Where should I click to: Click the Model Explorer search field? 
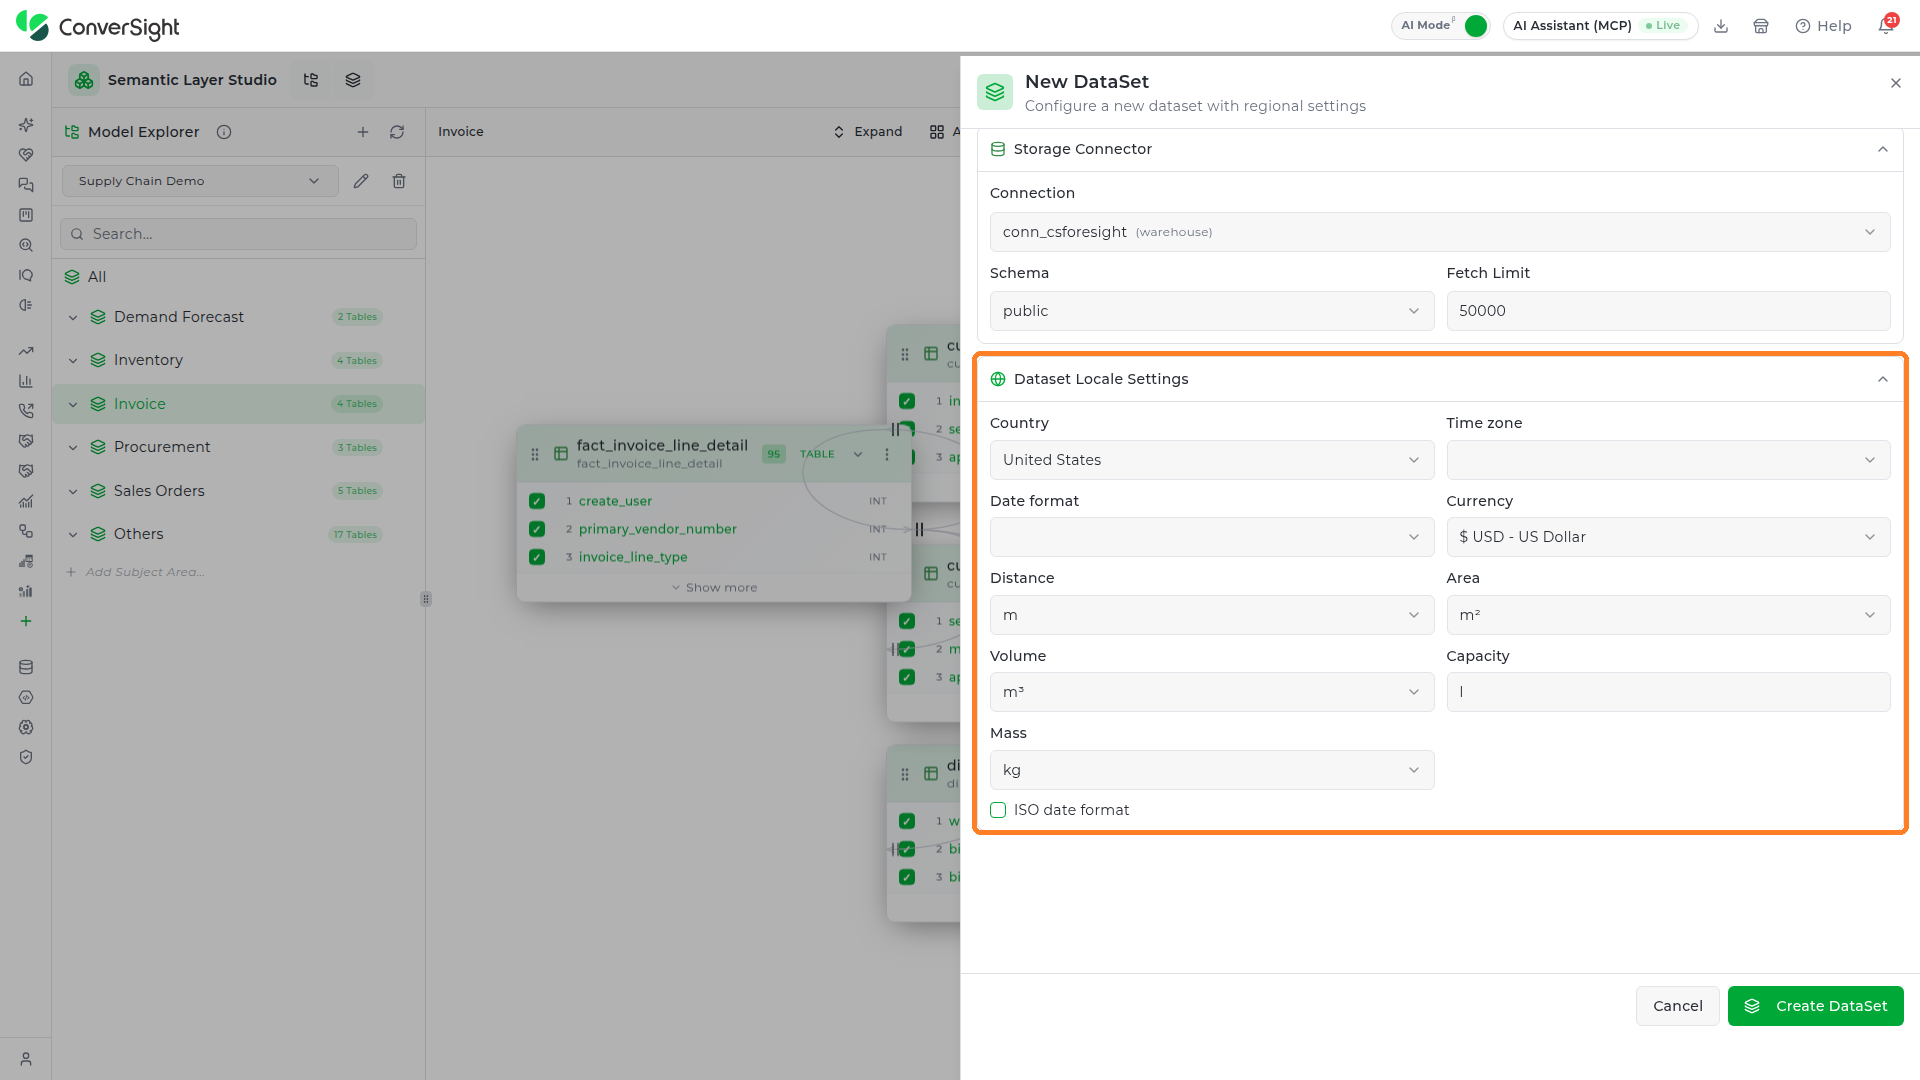pos(238,234)
